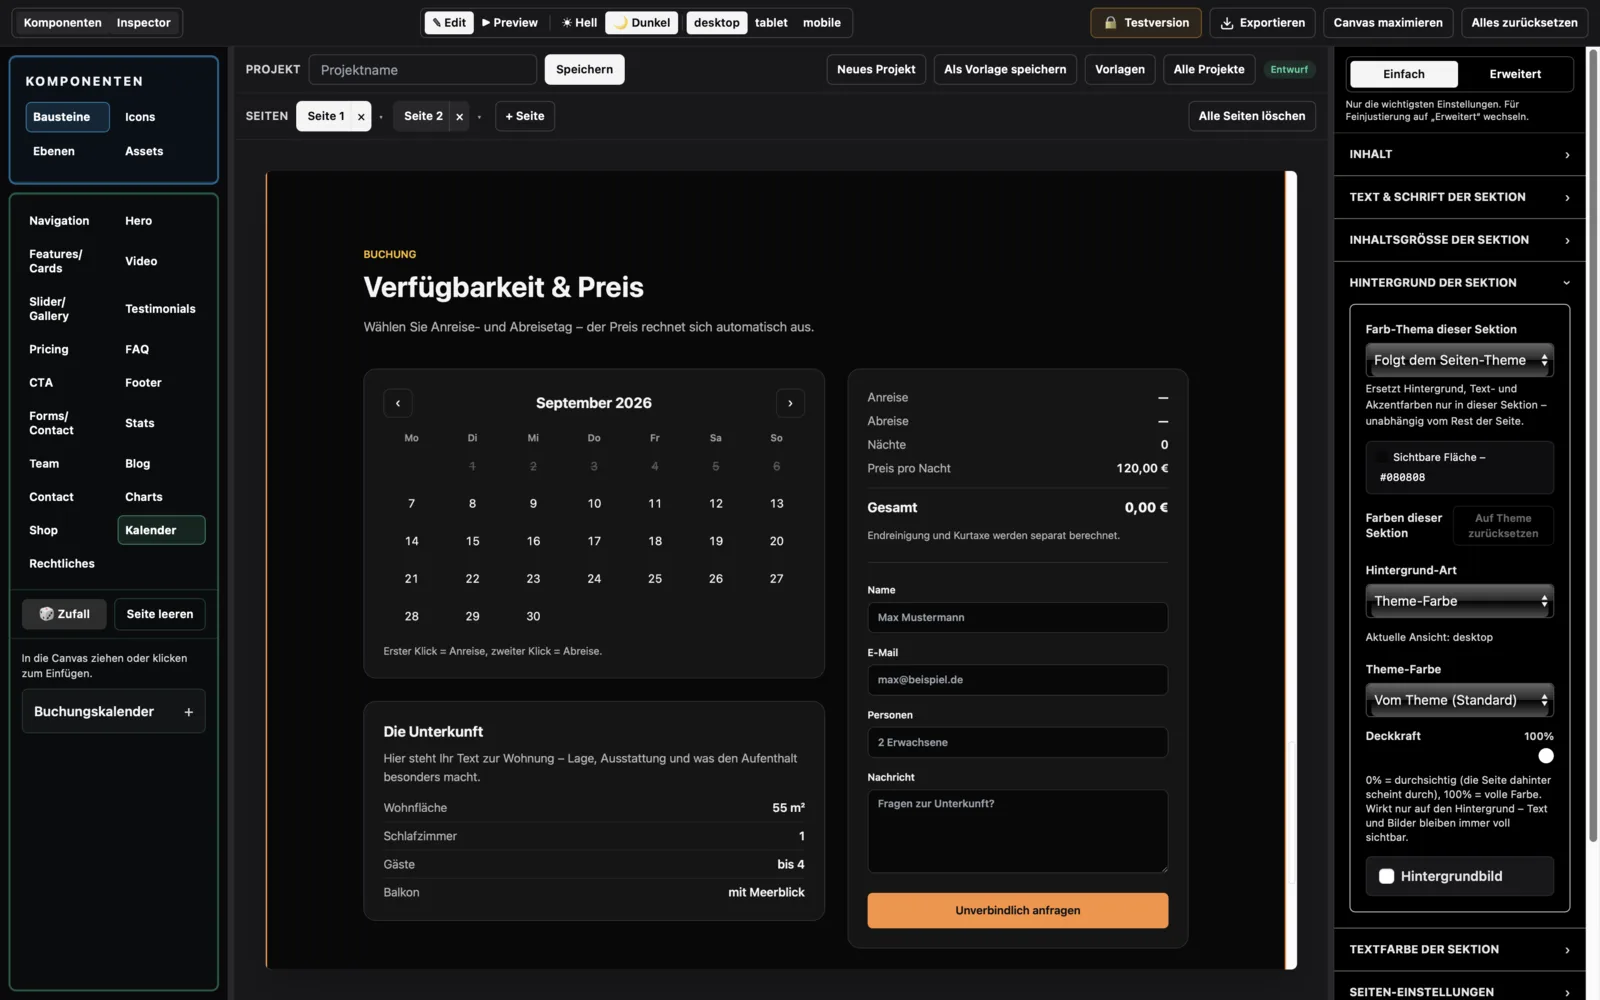Open the Theme-Farbe dropdown 'Vom Theme (Standard)'
This screenshot has width=1600, height=1000.
pos(1459,700)
